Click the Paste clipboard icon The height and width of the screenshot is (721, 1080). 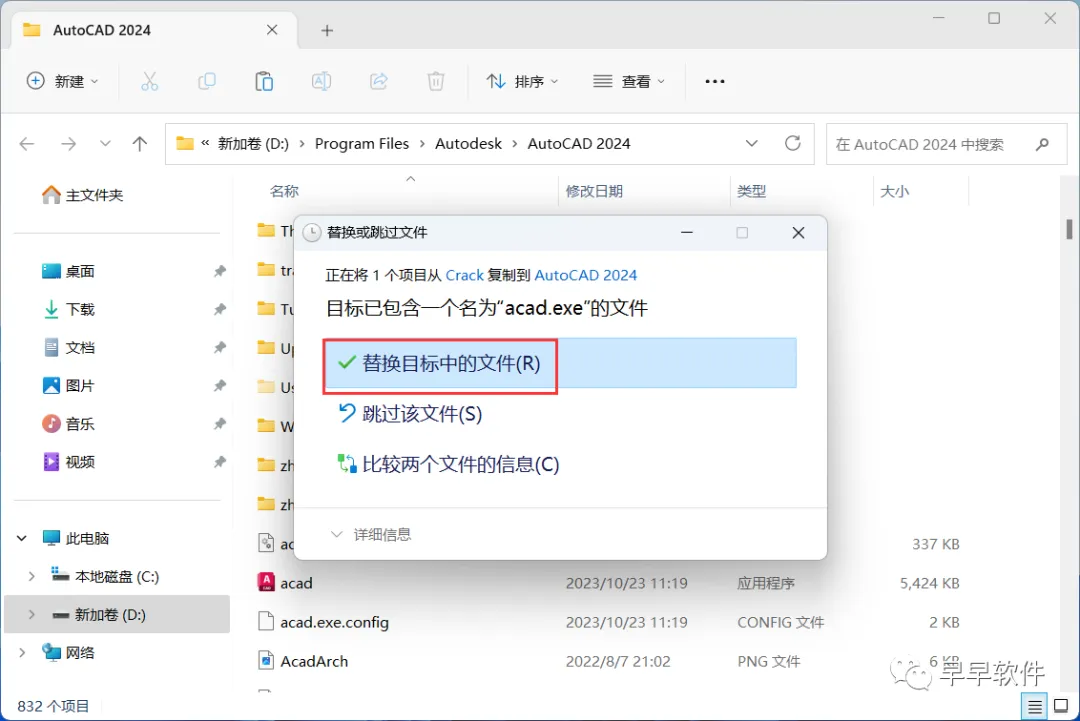tap(264, 81)
